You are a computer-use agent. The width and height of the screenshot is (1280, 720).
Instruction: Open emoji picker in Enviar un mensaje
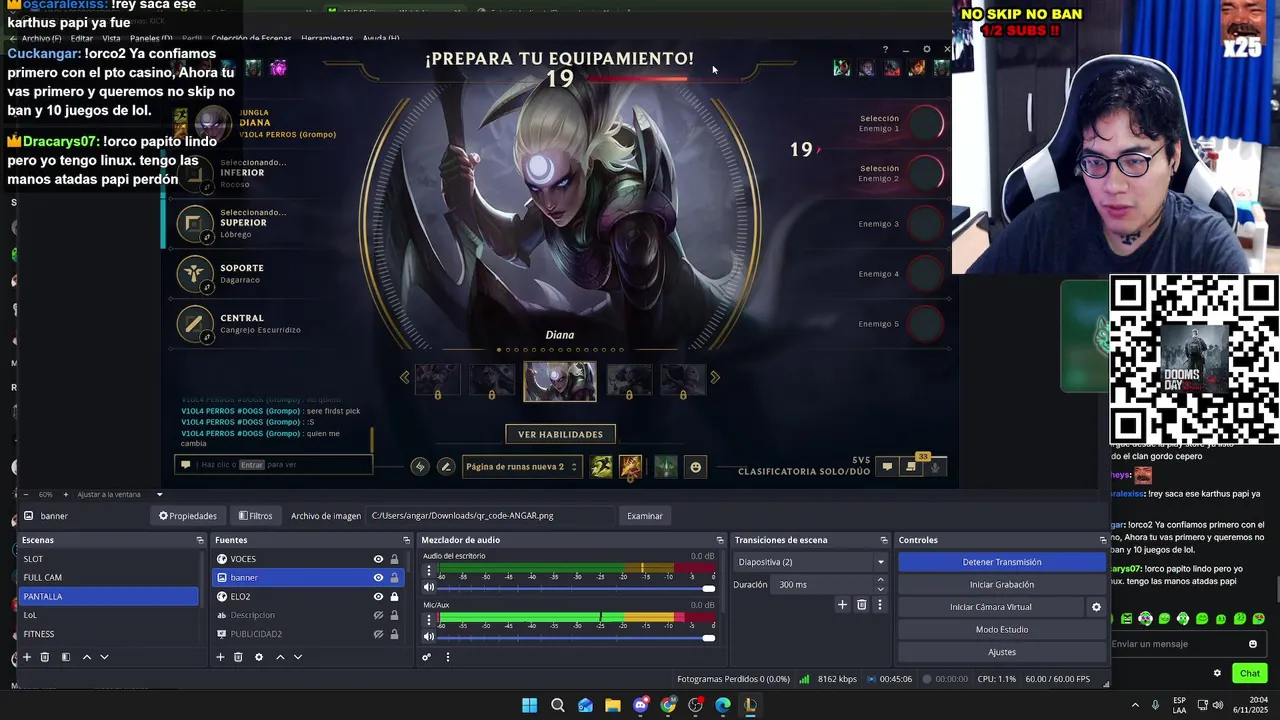pos(1253,644)
